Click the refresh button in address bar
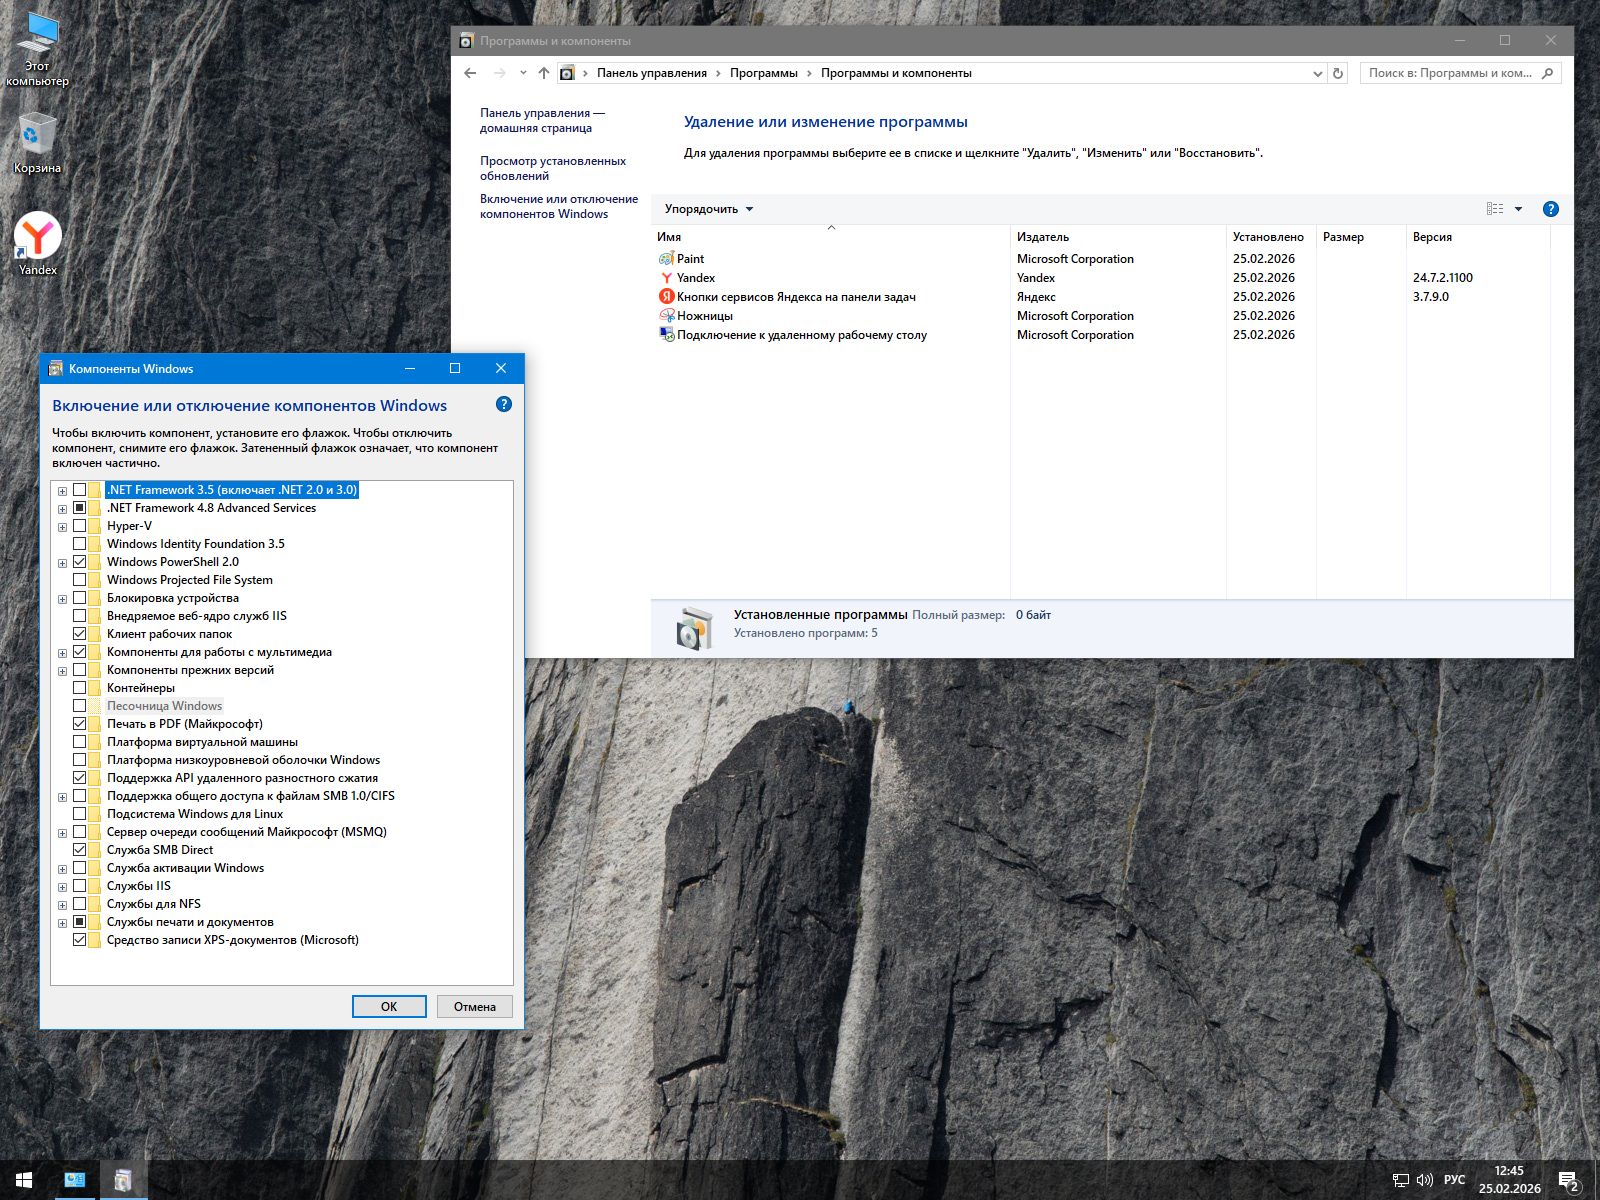 (1338, 73)
